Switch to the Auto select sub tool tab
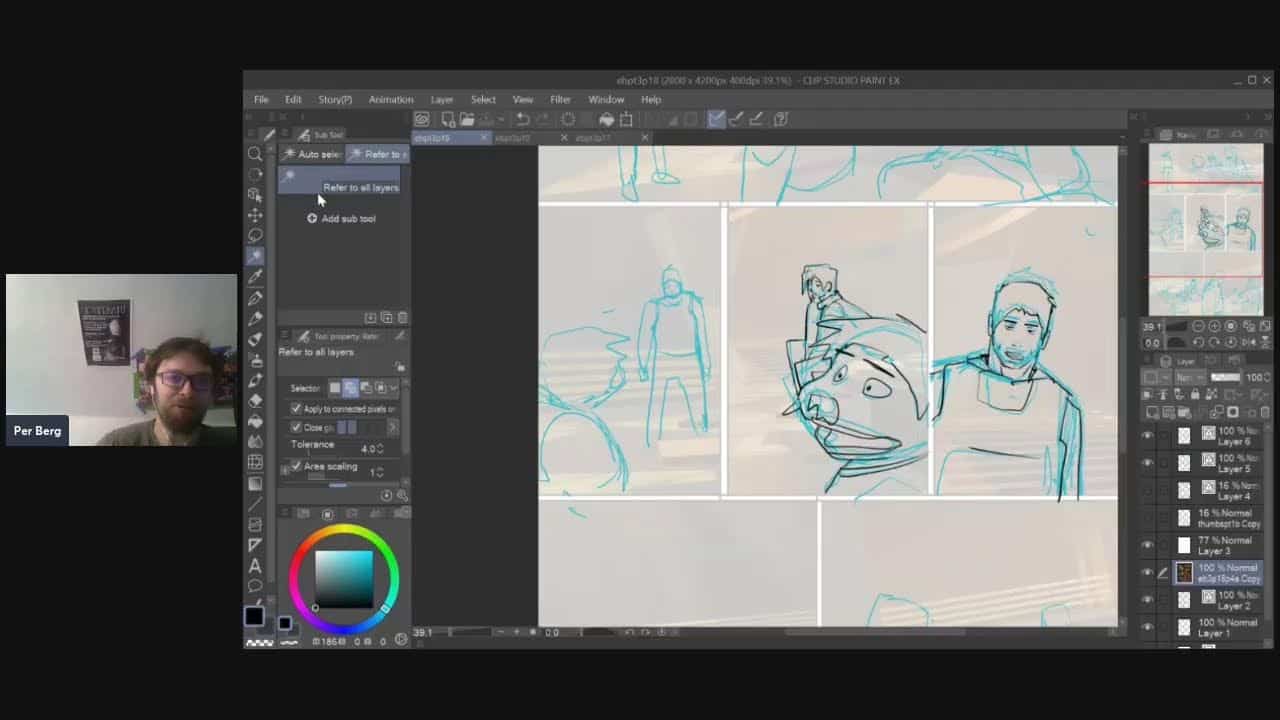1280x720 pixels. coord(312,154)
